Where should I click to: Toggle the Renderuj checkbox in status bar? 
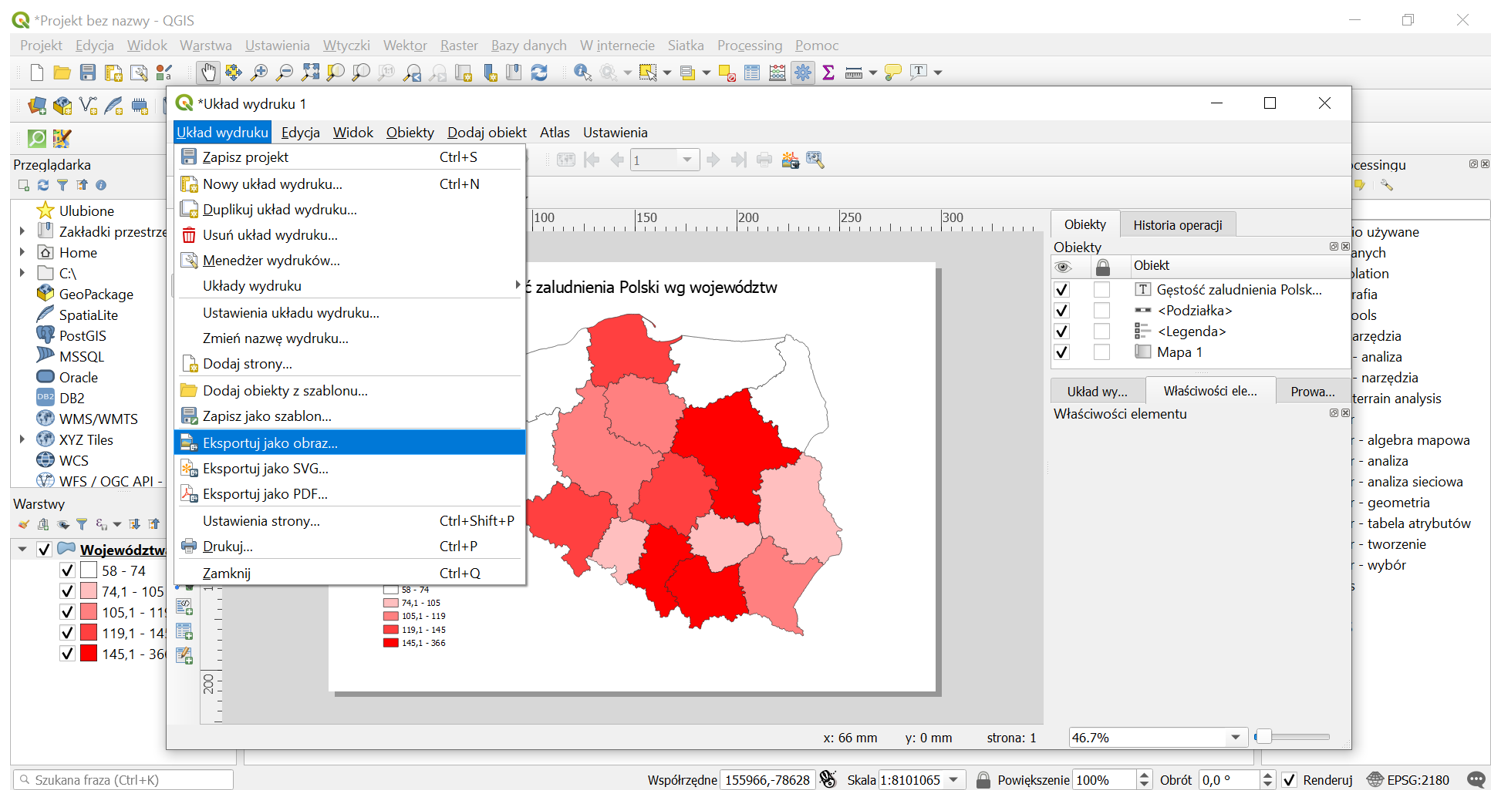(1289, 779)
